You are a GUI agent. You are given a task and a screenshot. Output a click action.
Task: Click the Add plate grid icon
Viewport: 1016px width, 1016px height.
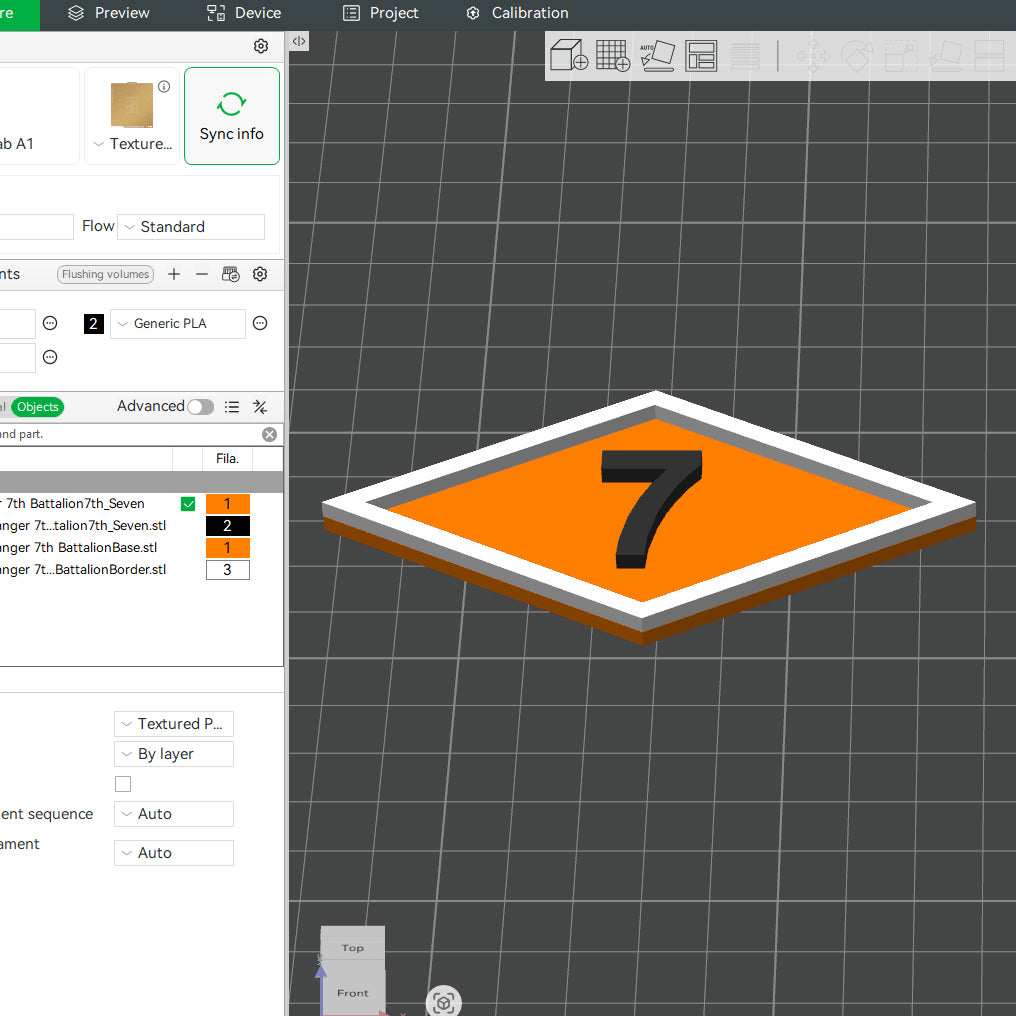(x=612, y=55)
